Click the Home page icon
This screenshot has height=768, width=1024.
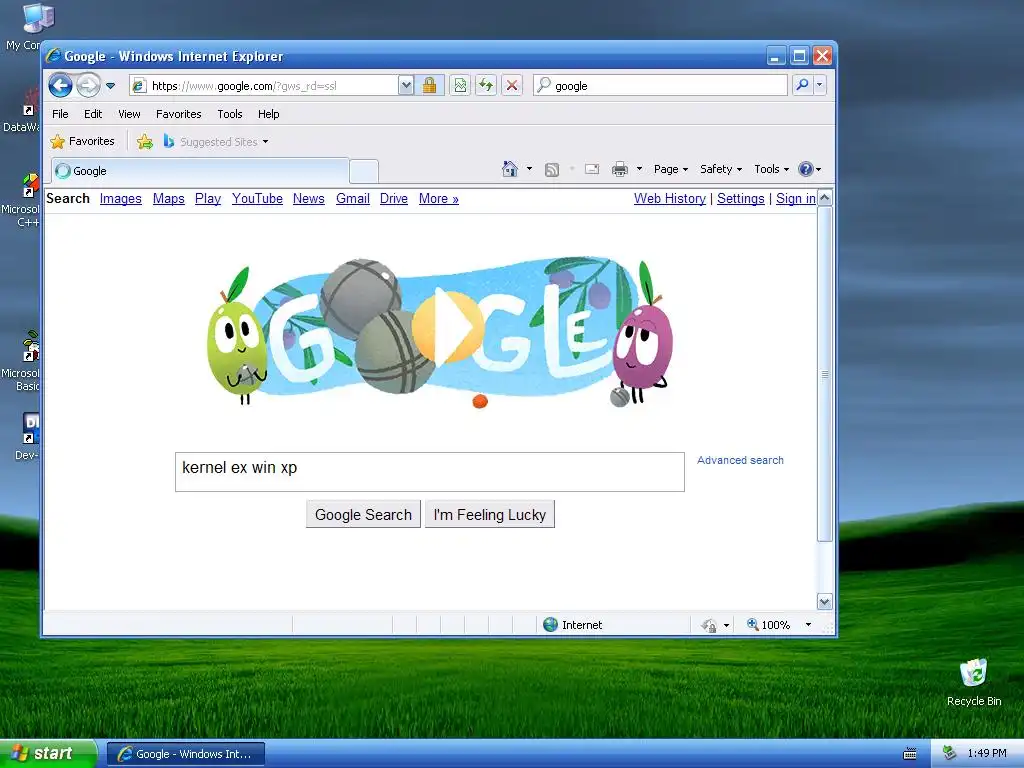509,169
